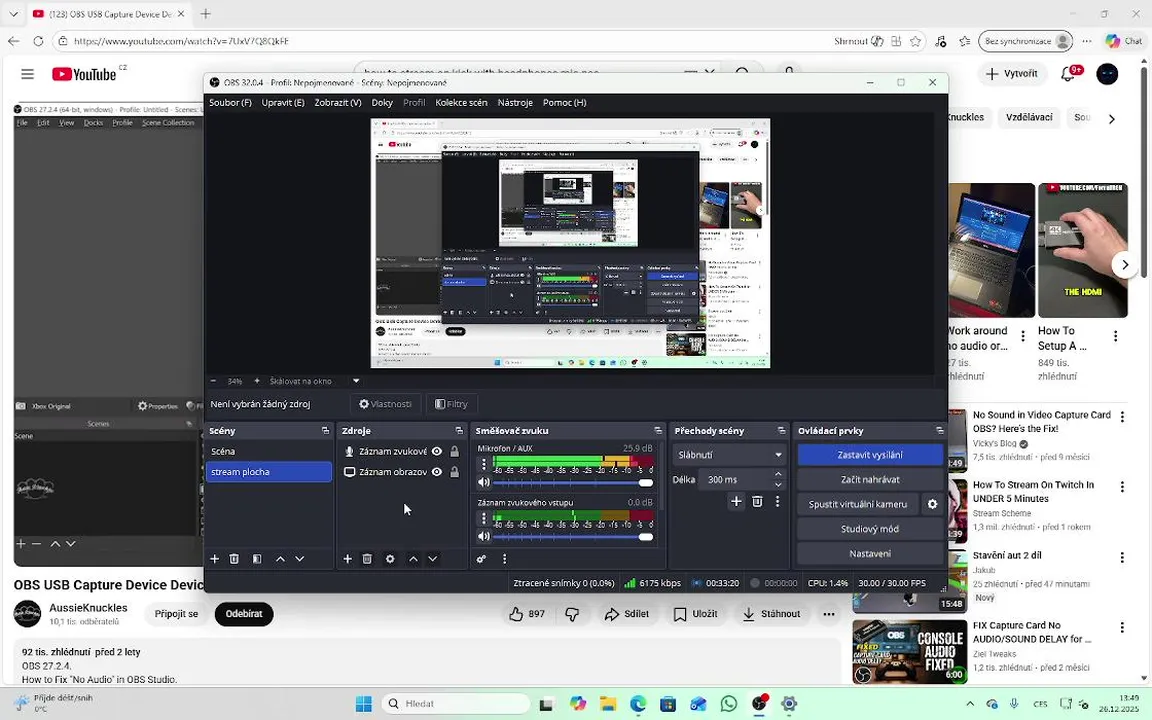Viewport: 1152px width, 720px height.
Task: Show hidden system tray icons chevron
Action: point(970,704)
